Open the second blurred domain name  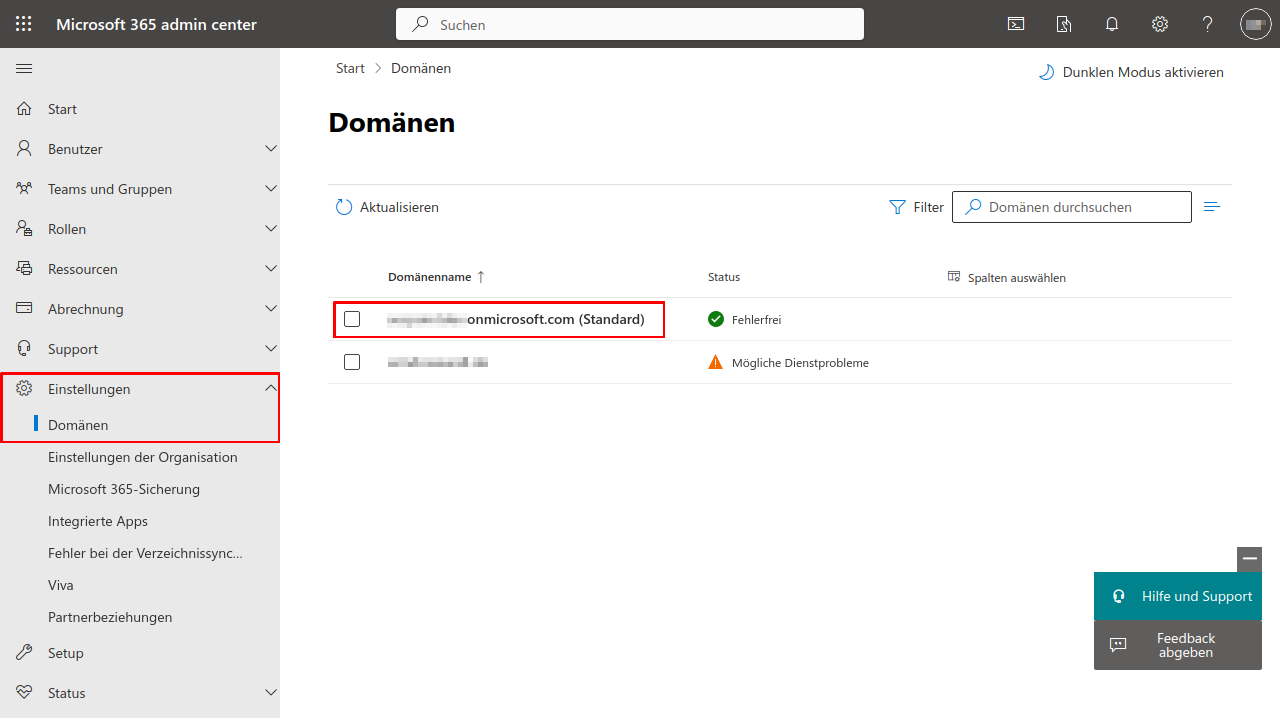tap(438, 362)
